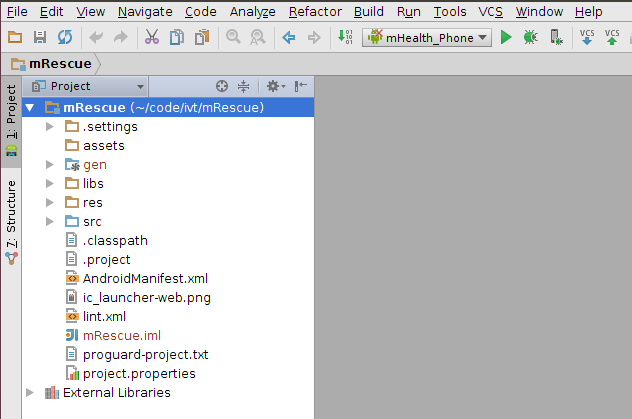Select the .project file
Image resolution: width=632 pixels, height=419 pixels.
106,259
